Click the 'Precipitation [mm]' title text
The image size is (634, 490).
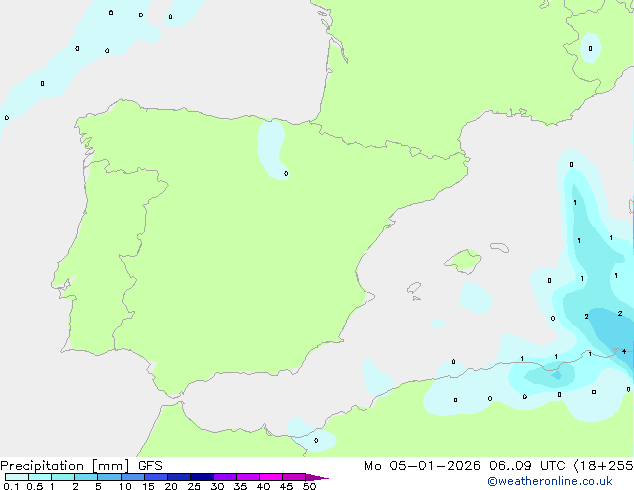pyautogui.click(x=65, y=466)
